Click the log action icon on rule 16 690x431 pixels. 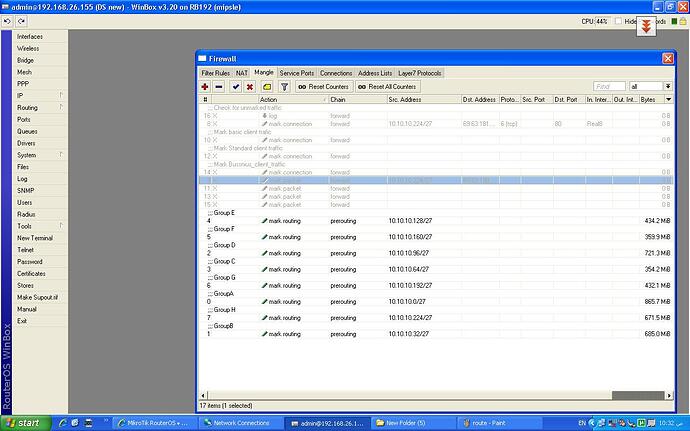coord(264,116)
